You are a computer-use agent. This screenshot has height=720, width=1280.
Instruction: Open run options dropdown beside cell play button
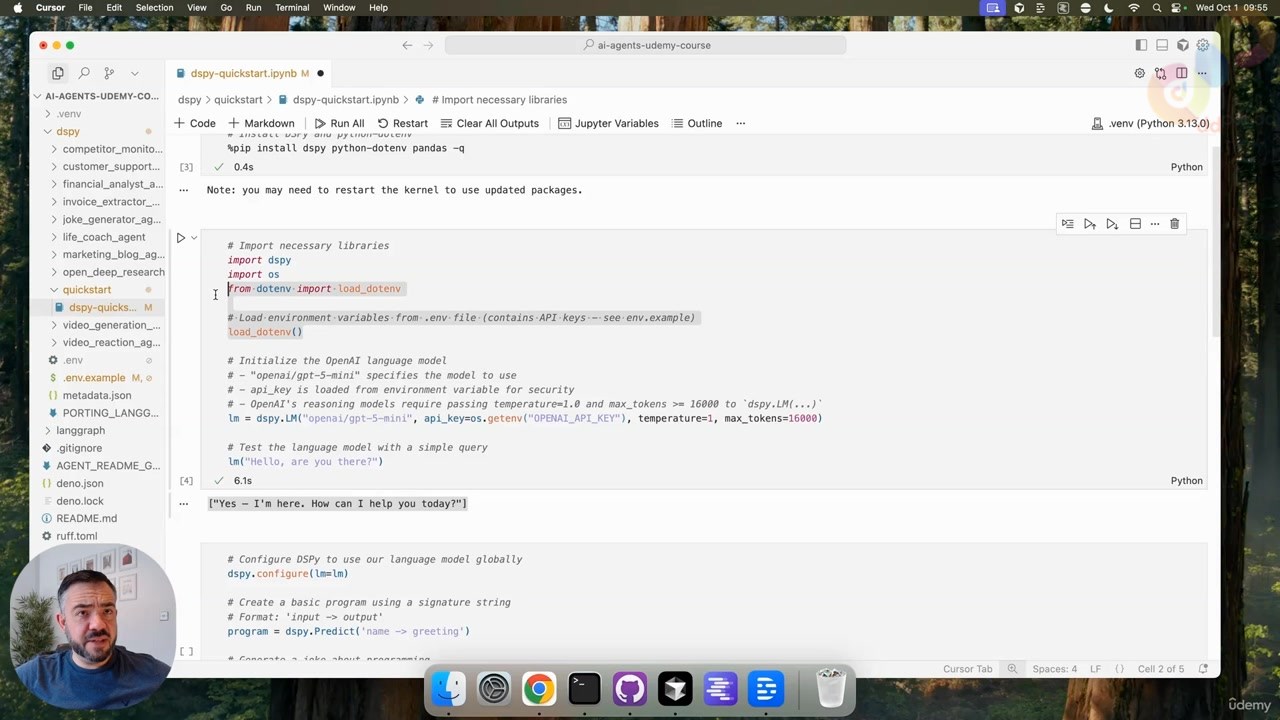point(194,238)
